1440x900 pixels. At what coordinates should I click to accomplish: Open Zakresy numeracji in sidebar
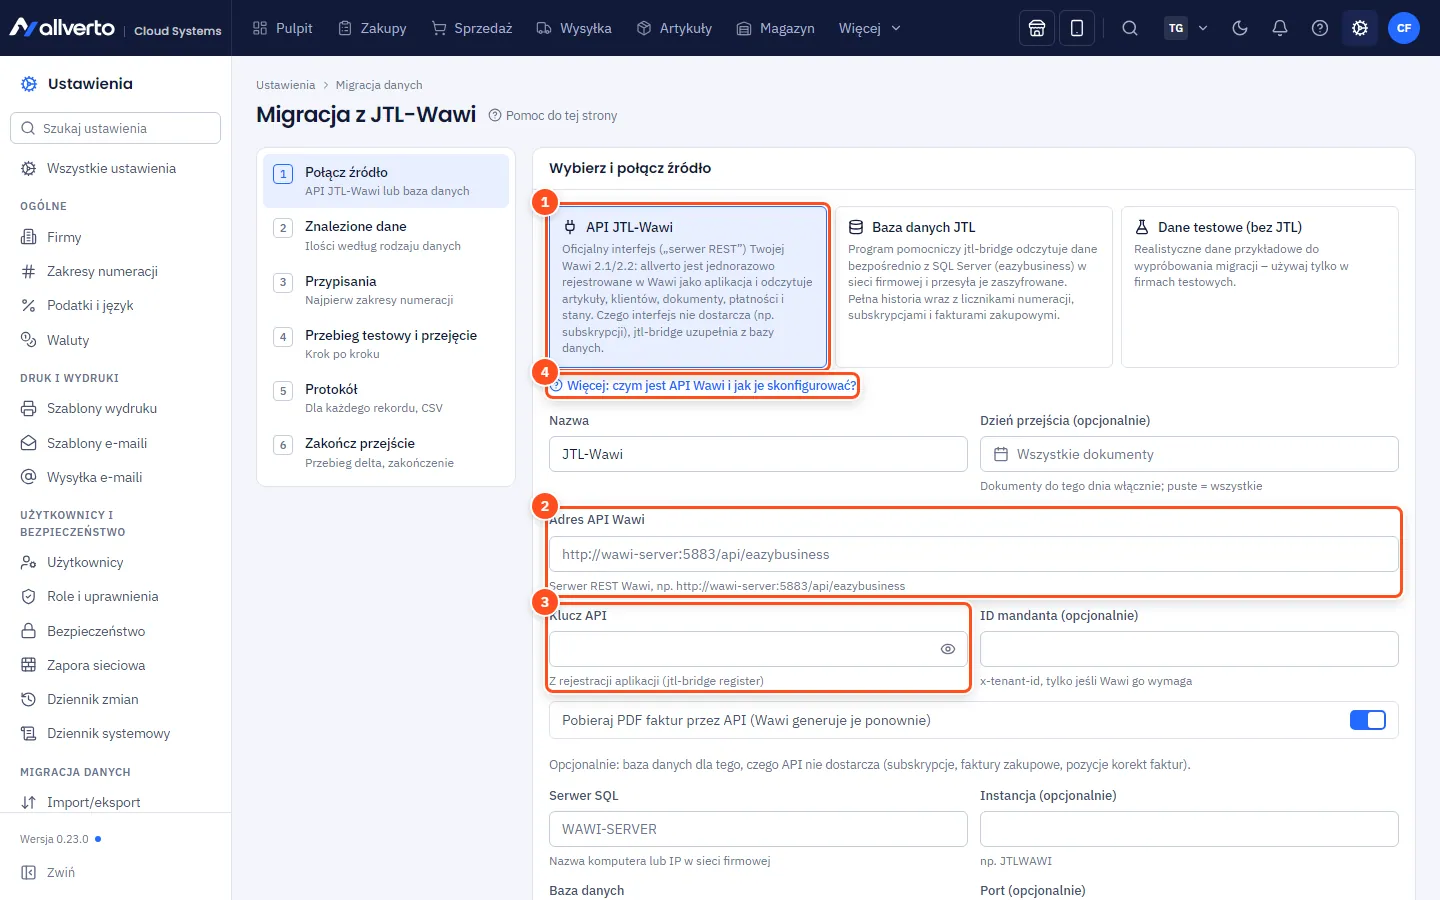pyautogui.click(x=115, y=271)
